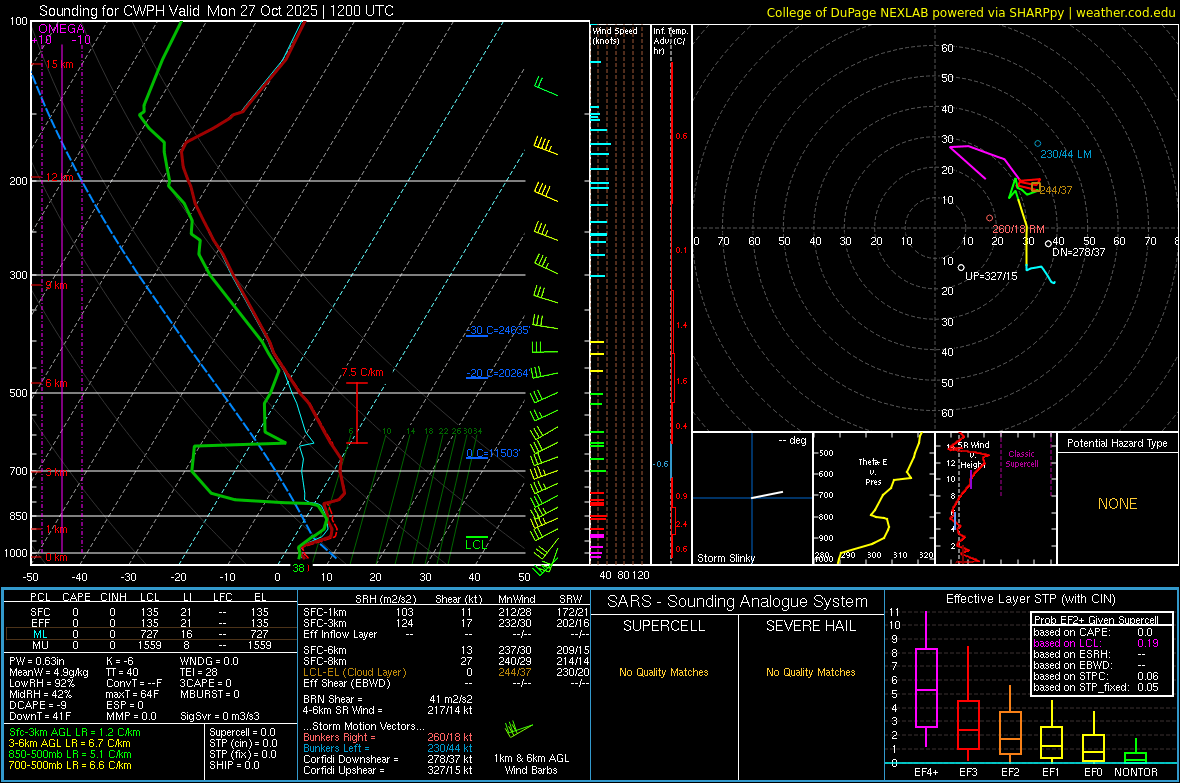Image resolution: width=1180 pixels, height=783 pixels.
Task: Click the 0 C=11503' freezing level label
Action: (x=493, y=452)
